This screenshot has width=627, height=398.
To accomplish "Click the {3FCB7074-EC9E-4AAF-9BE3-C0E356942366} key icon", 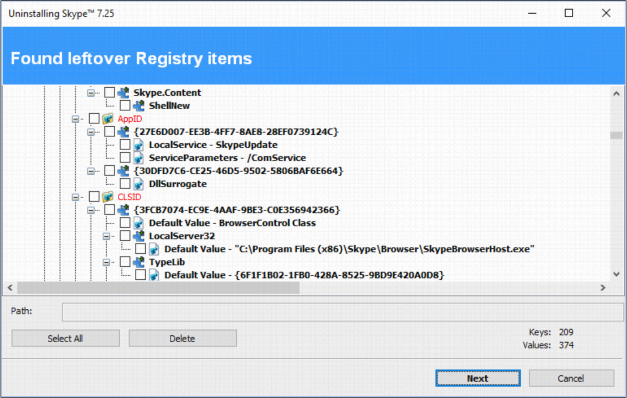I will [x=123, y=210].
